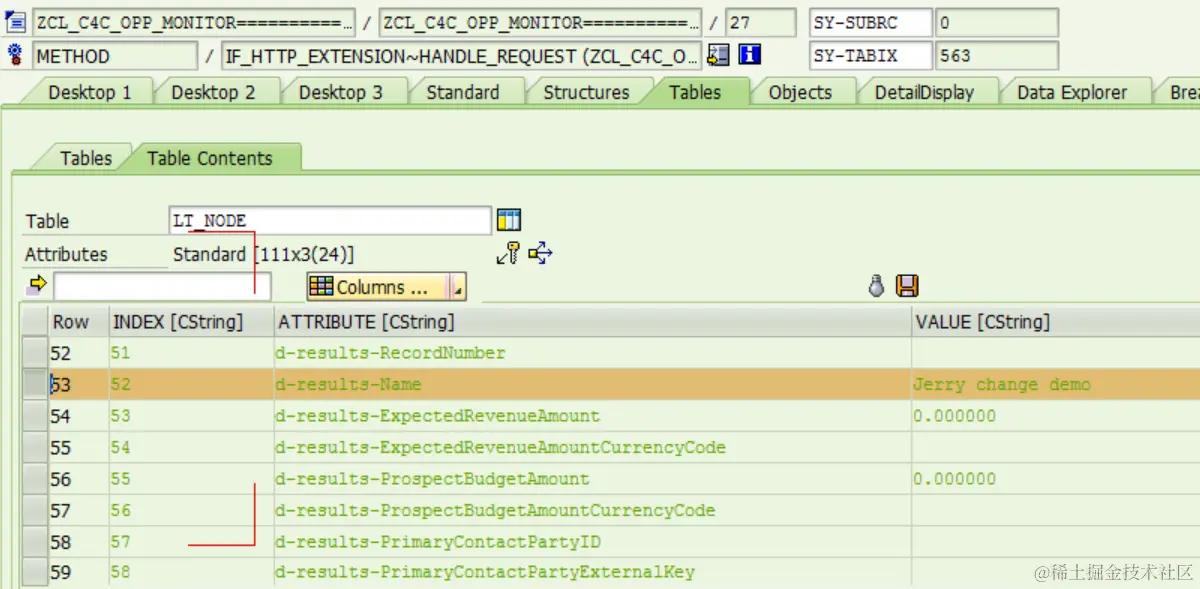Screen dimensions: 1200x589
Task: Click the INDEX [CString] column header
Action: pos(191,322)
